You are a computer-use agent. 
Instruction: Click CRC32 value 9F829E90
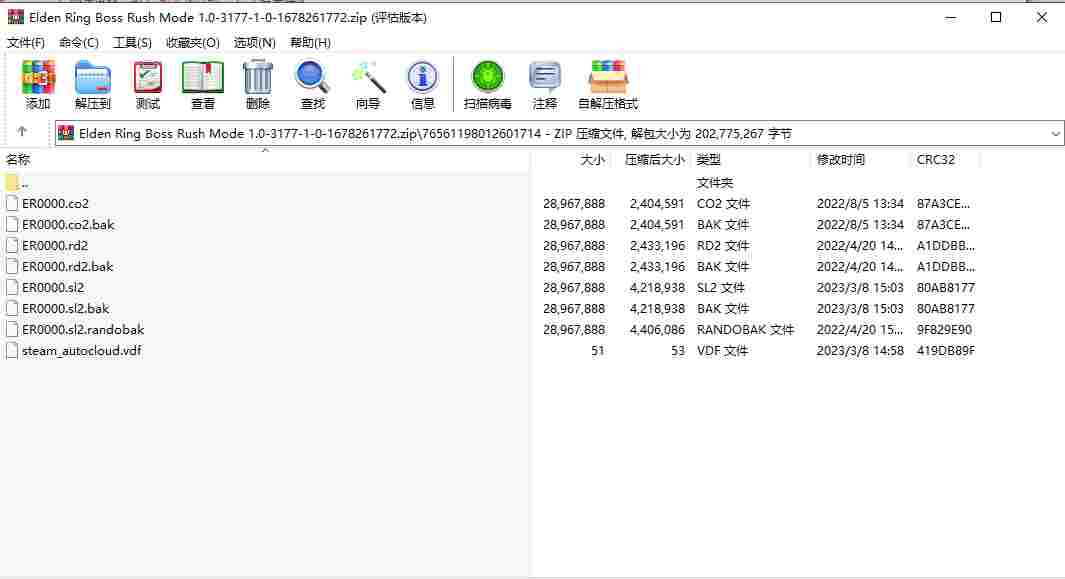(x=944, y=330)
